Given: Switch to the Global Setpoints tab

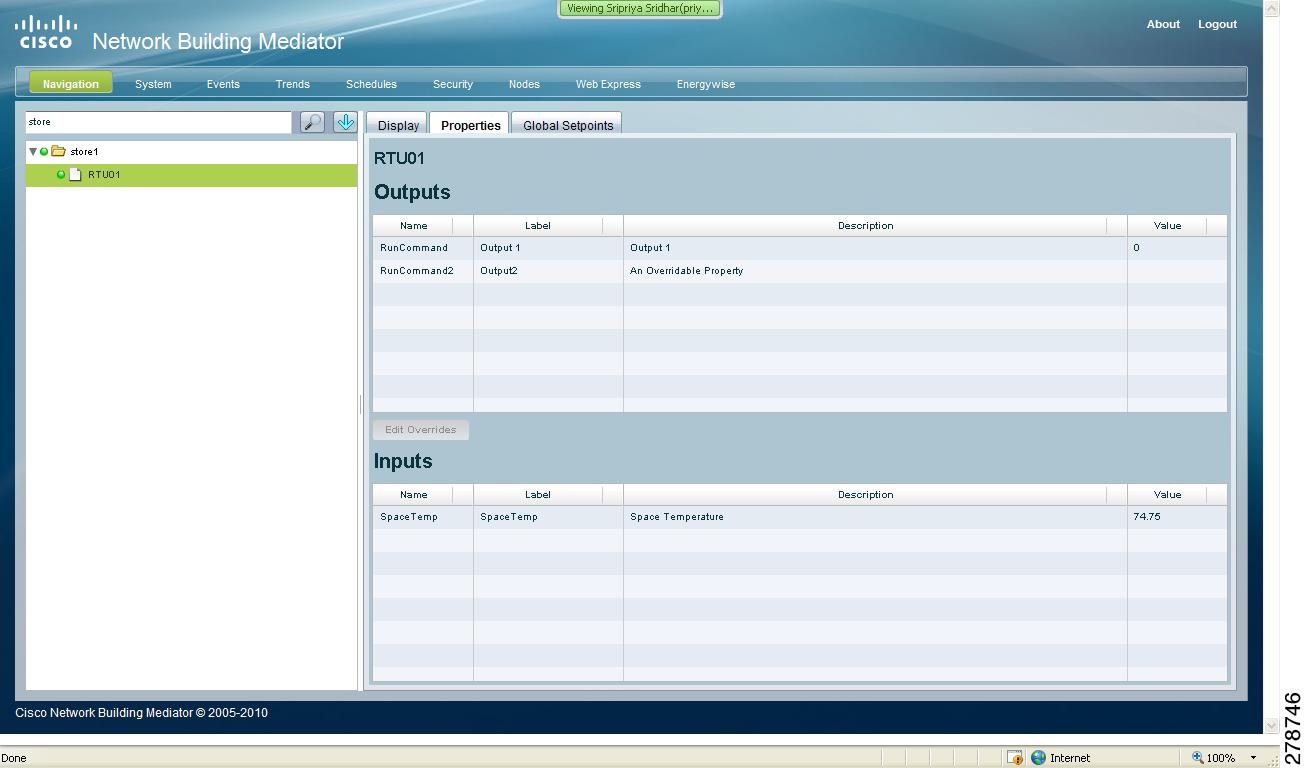Looking at the screenshot, I should pos(567,126).
